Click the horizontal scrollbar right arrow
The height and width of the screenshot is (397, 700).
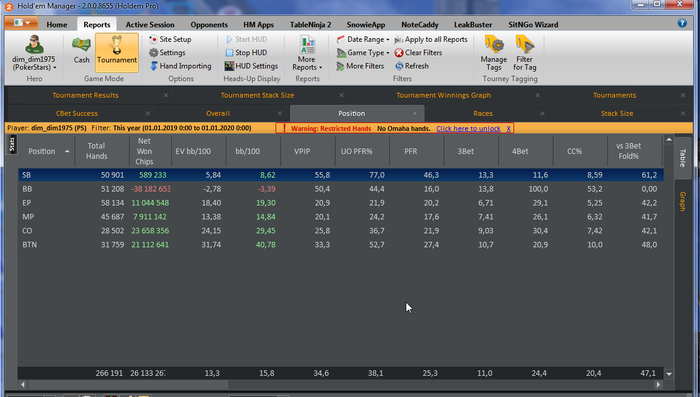click(658, 384)
